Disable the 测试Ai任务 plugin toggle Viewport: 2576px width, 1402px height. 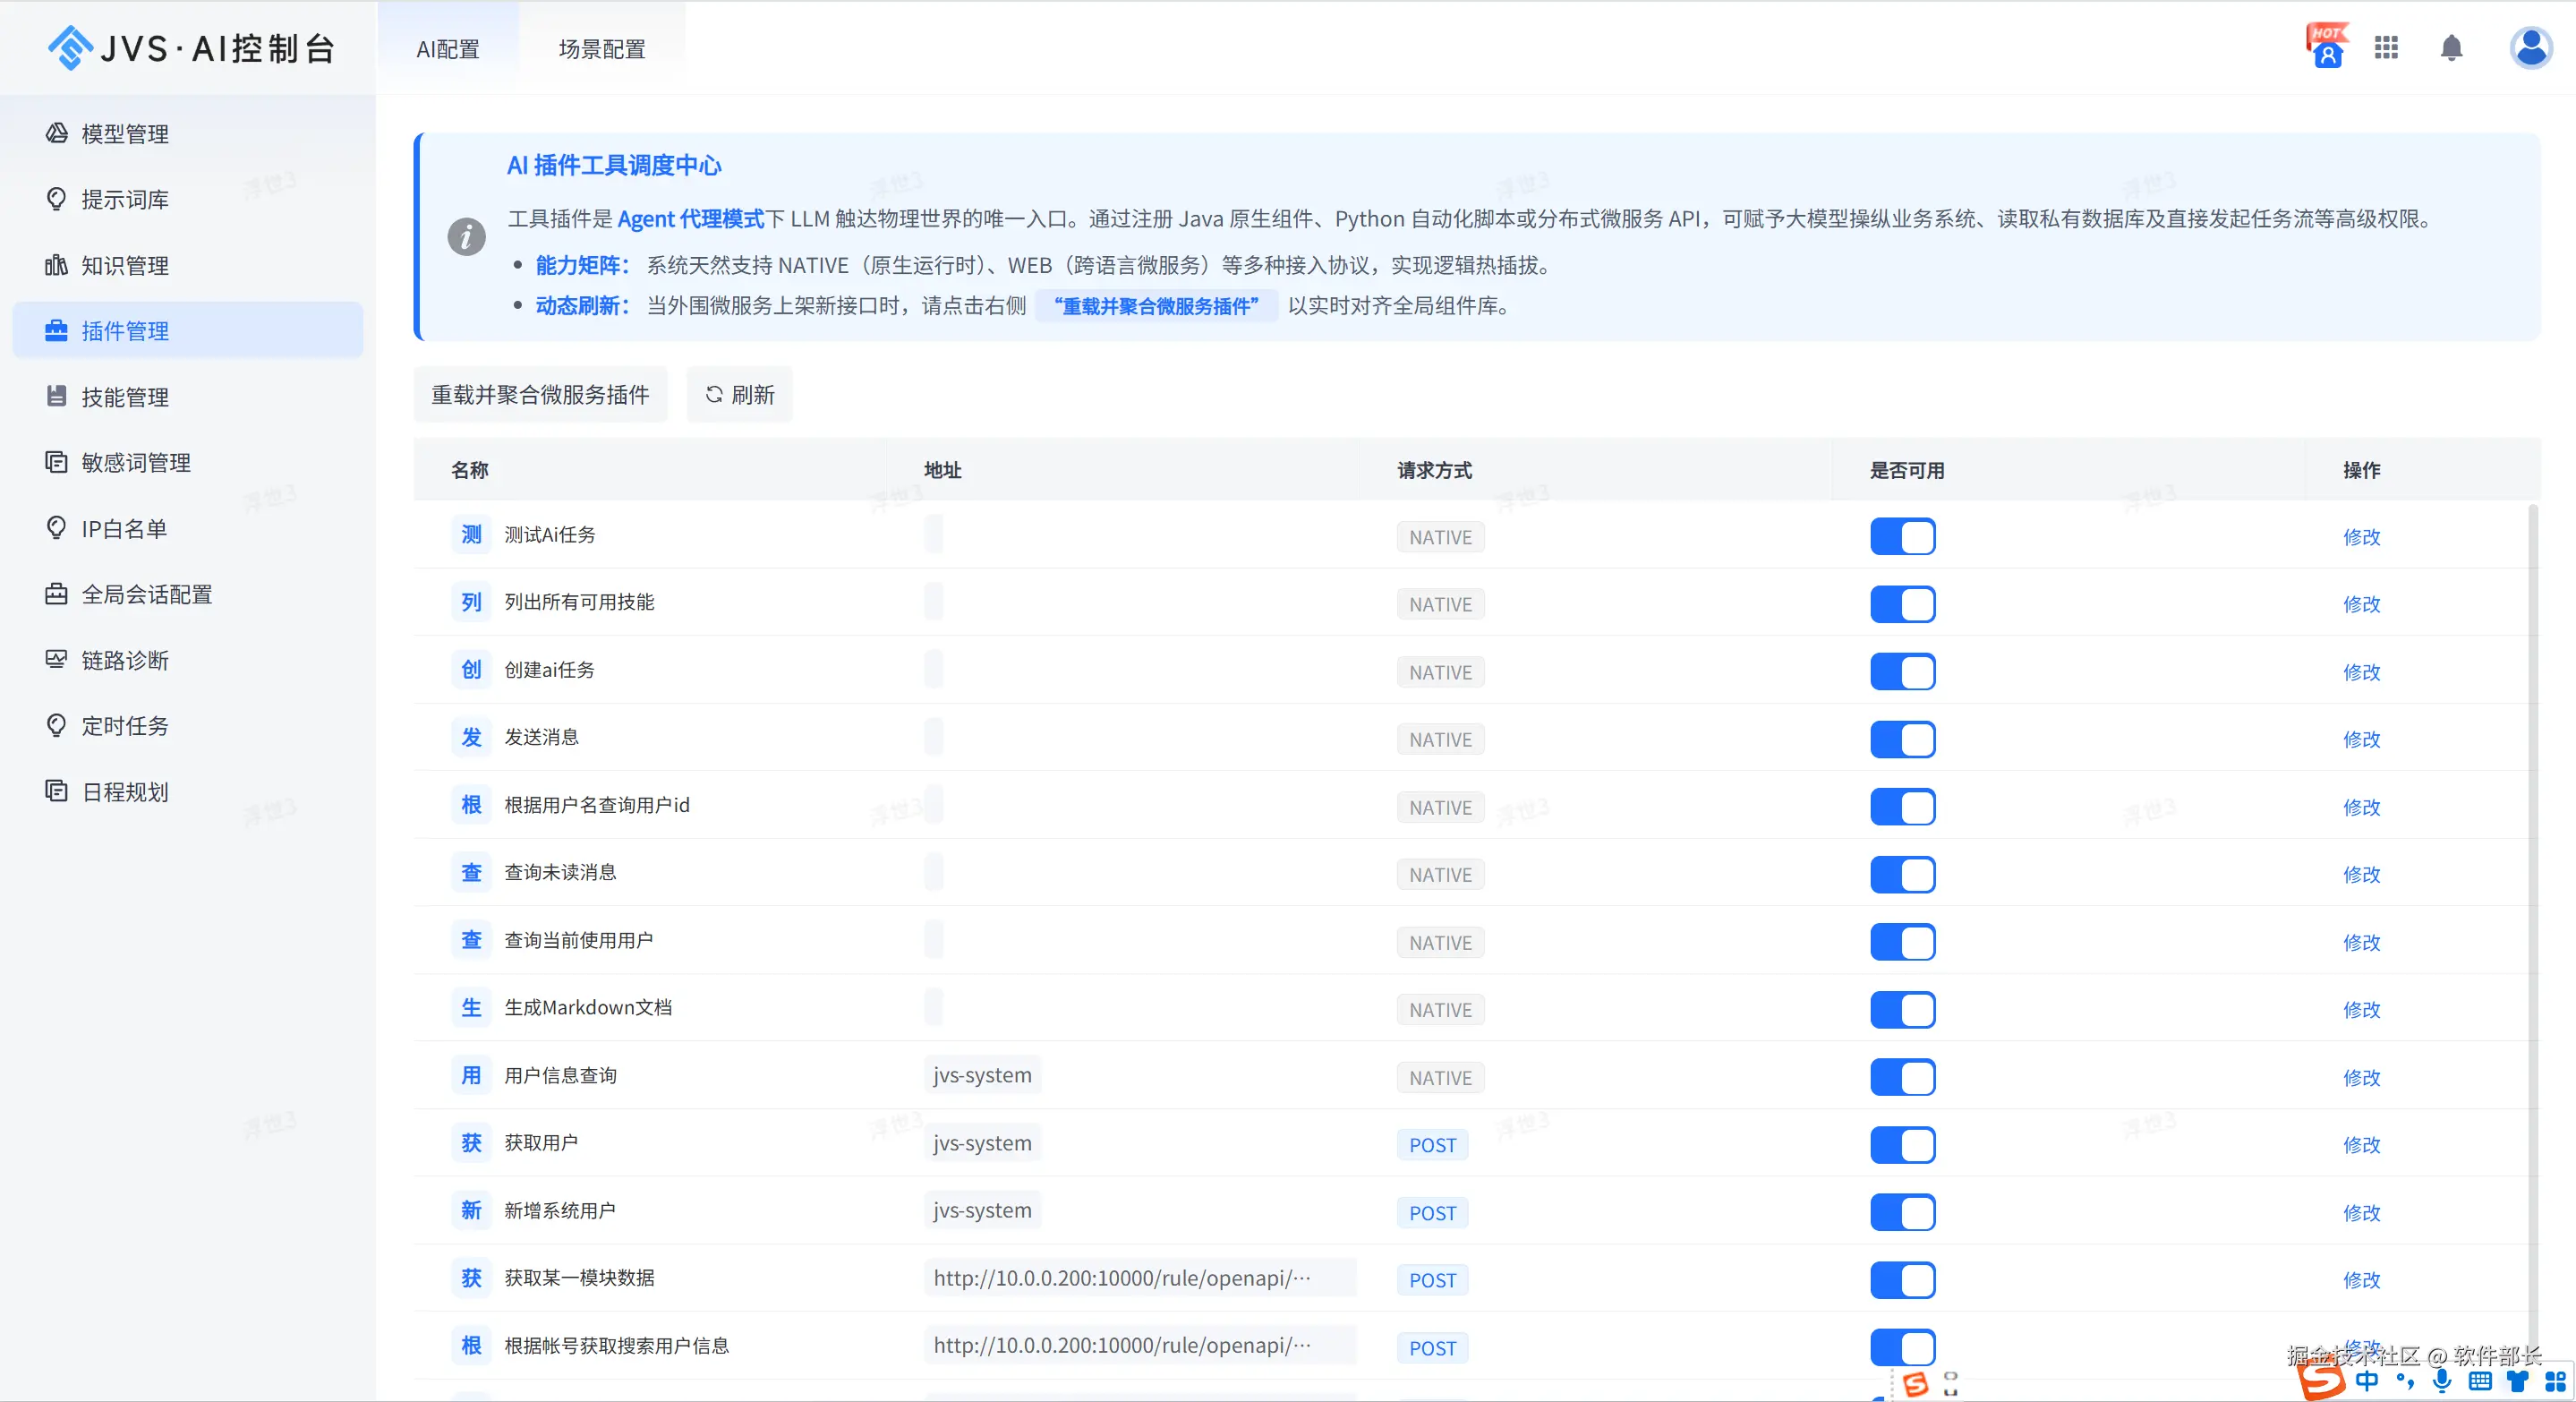click(1902, 537)
